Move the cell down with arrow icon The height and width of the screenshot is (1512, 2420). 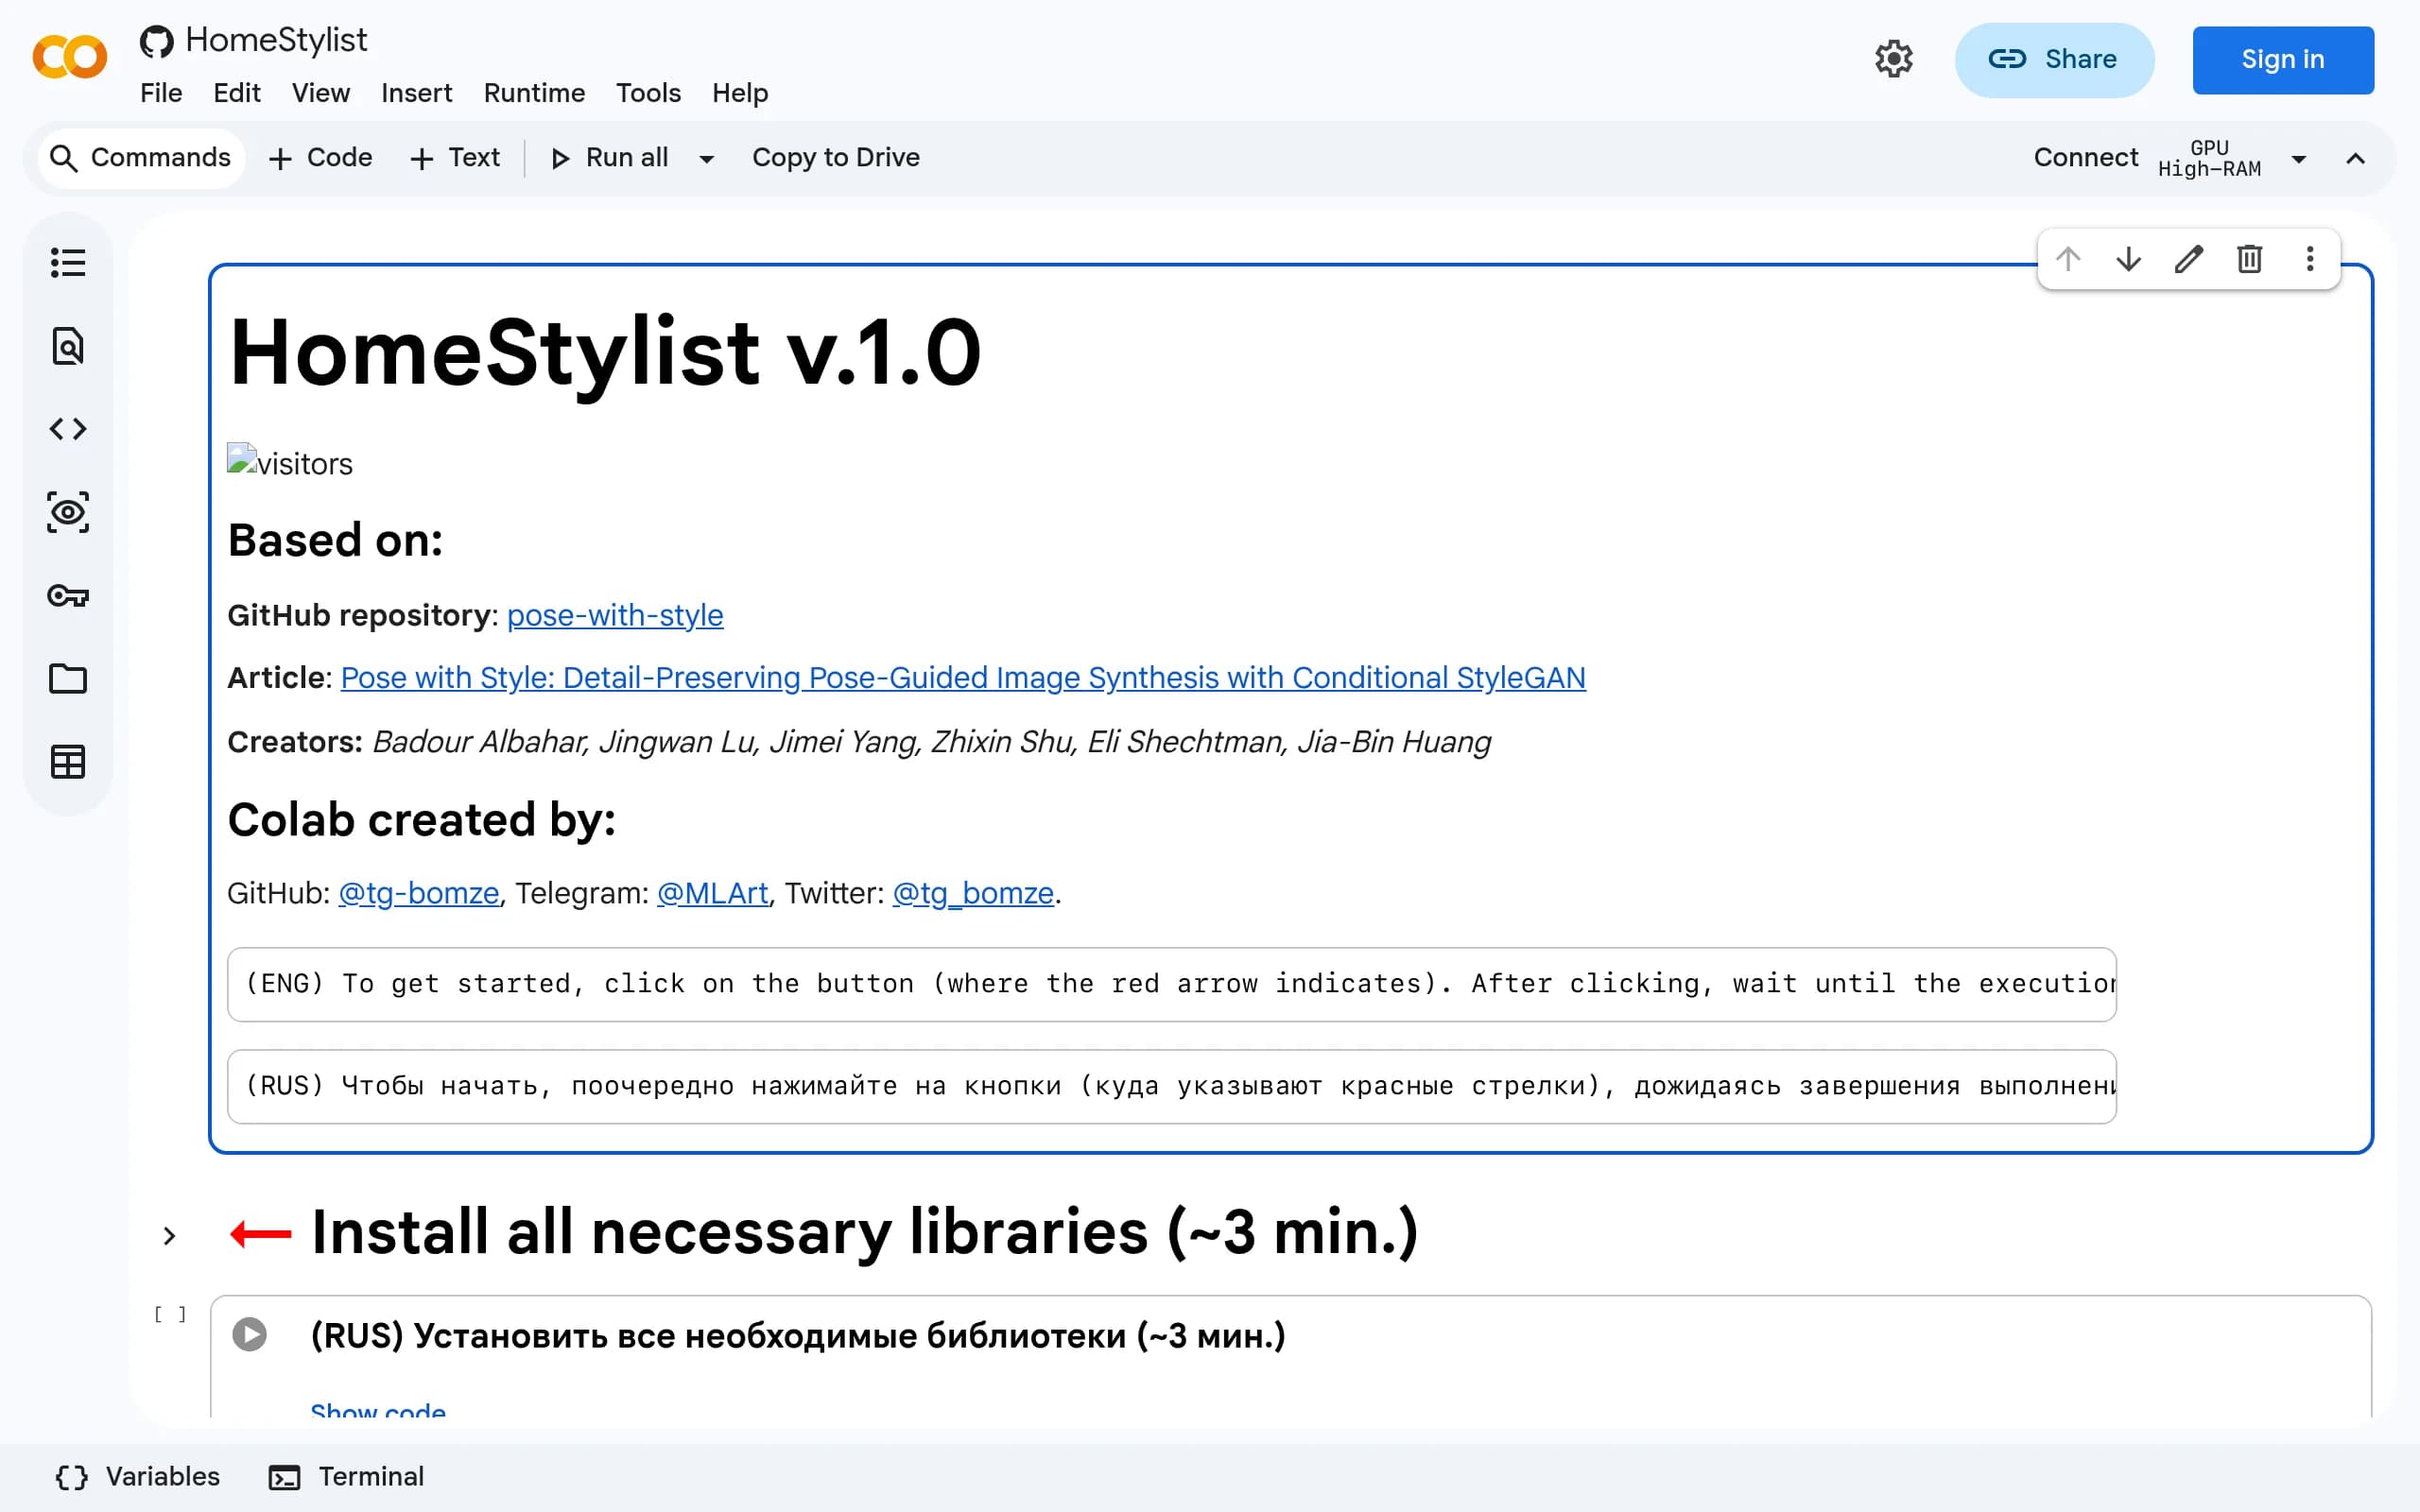click(x=2129, y=259)
